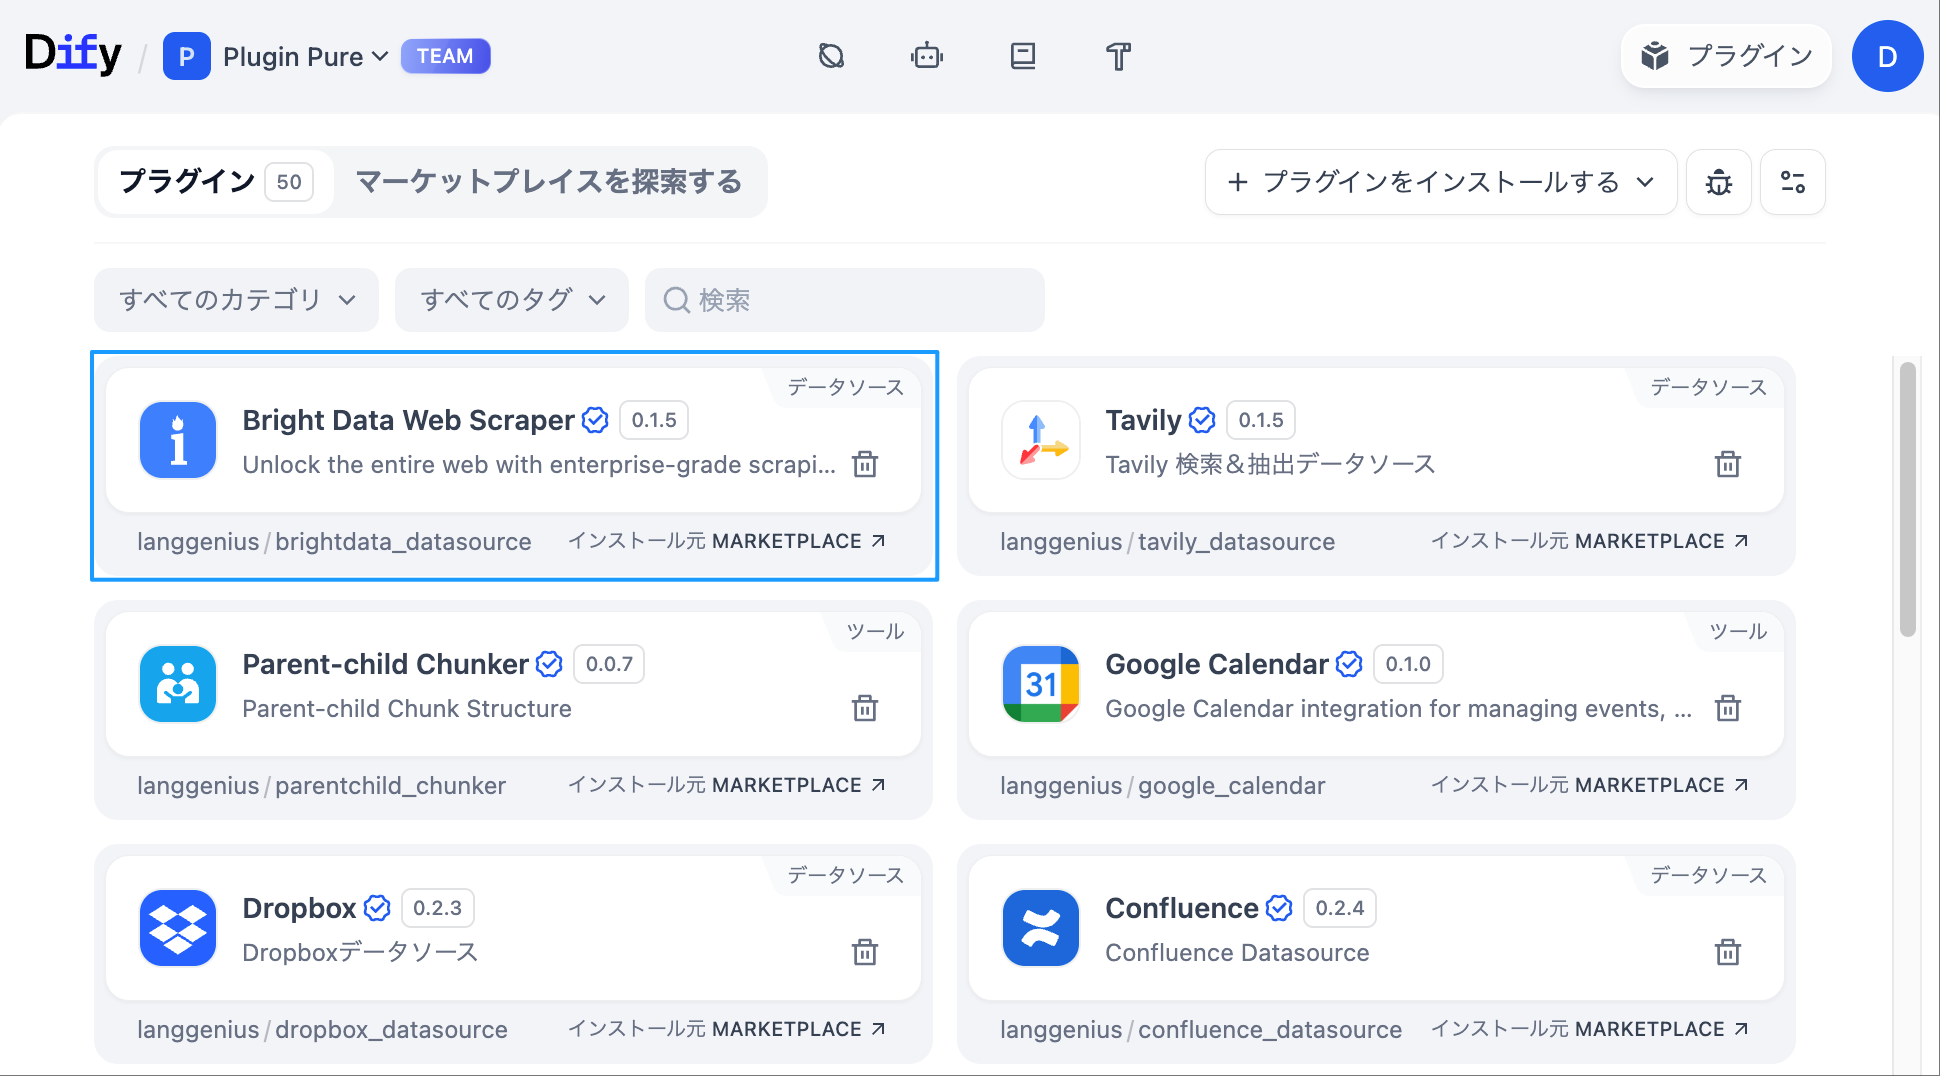Click the Dropbox plugin icon

(178, 928)
